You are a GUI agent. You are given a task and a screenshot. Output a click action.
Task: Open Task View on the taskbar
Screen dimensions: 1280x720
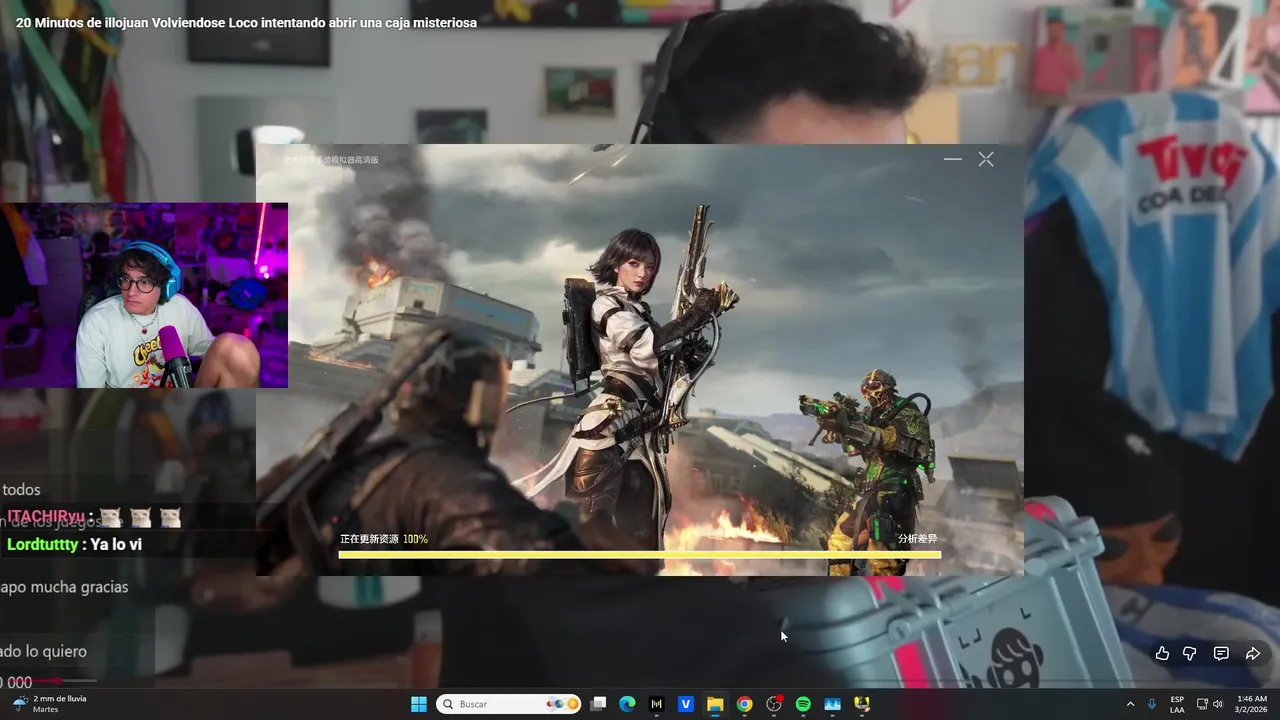pyautogui.click(x=598, y=704)
